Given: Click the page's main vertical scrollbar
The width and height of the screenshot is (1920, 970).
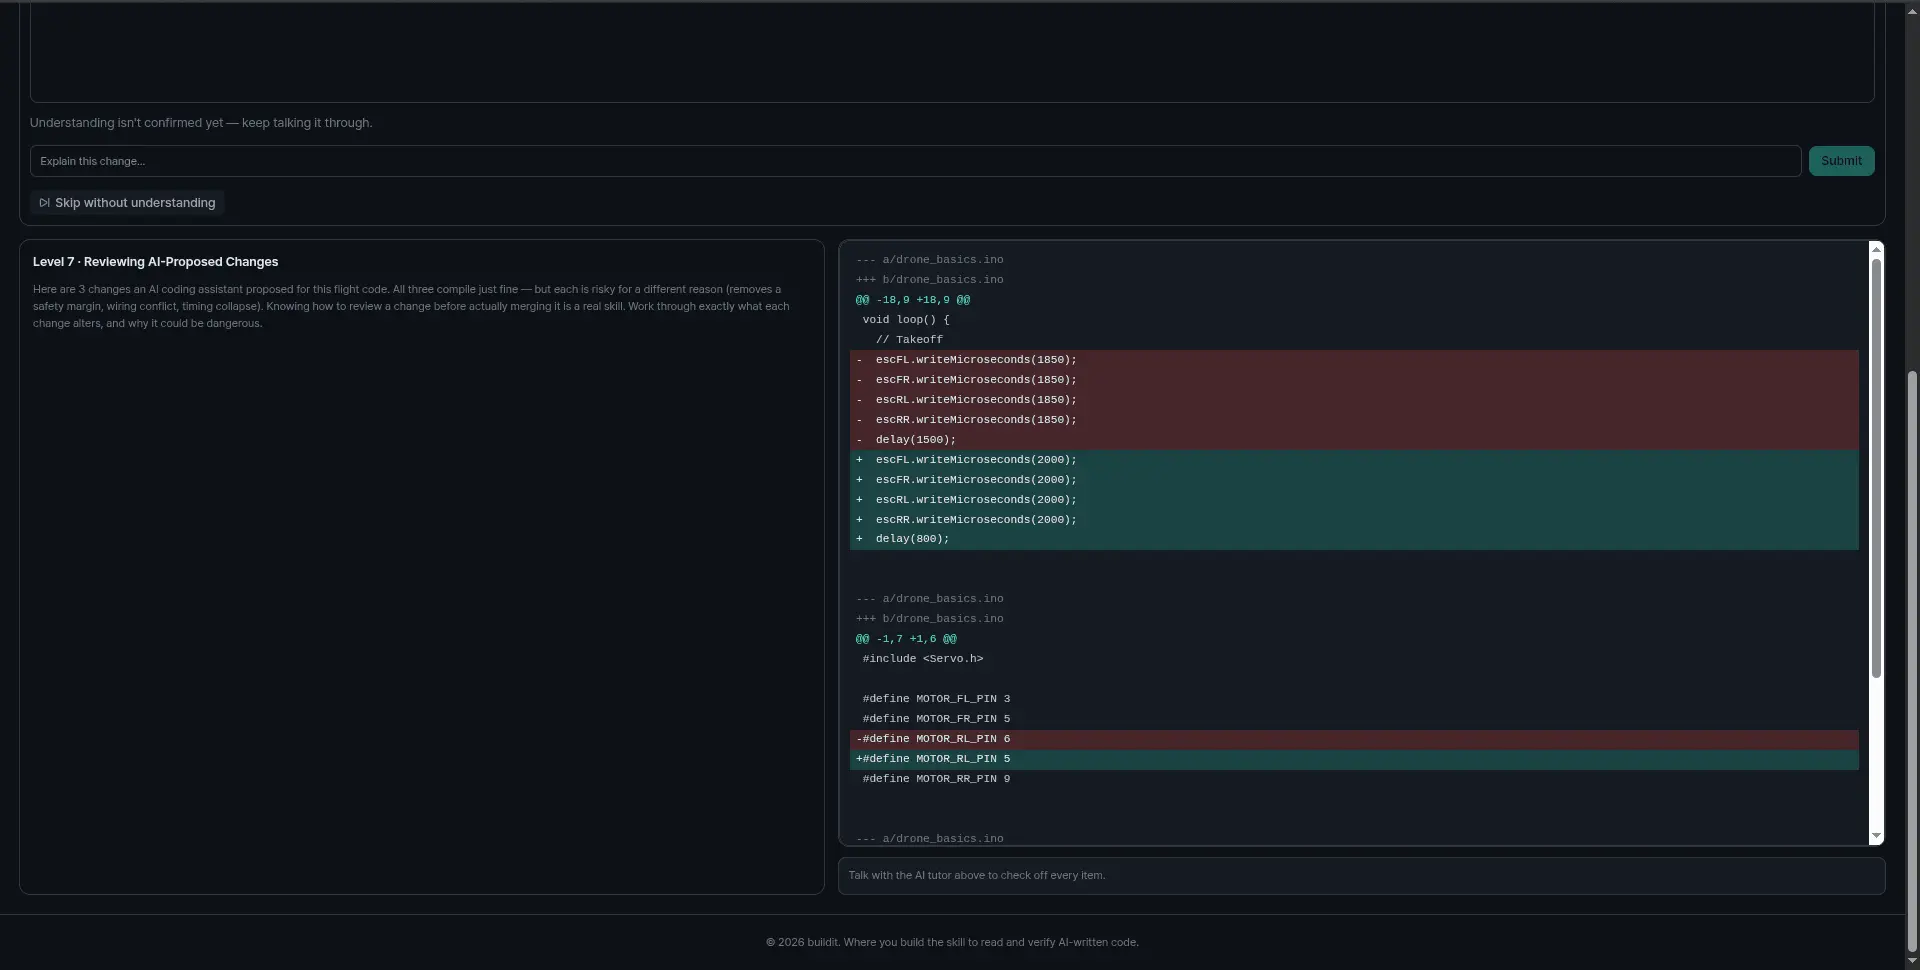Looking at the screenshot, I should pyautogui.click(x=1912, y=660).
